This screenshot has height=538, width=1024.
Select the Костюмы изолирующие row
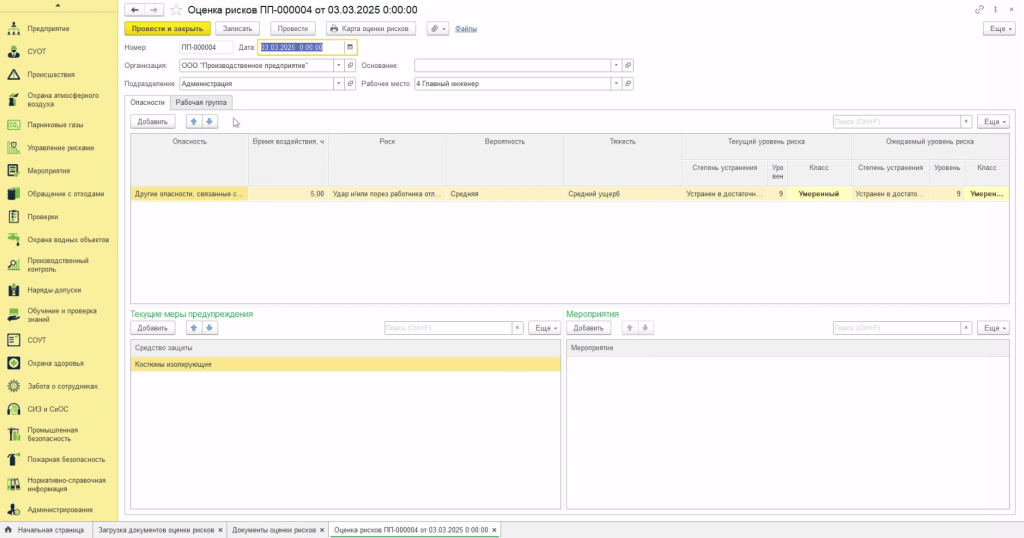345,364
